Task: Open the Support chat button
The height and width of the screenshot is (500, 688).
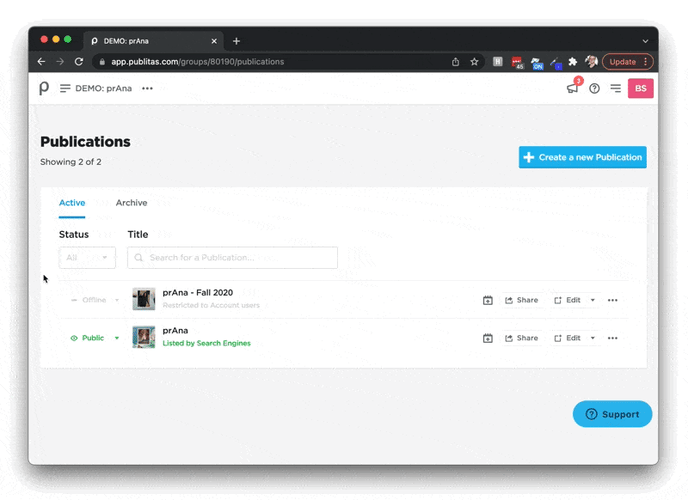Action: click(612, 414)
